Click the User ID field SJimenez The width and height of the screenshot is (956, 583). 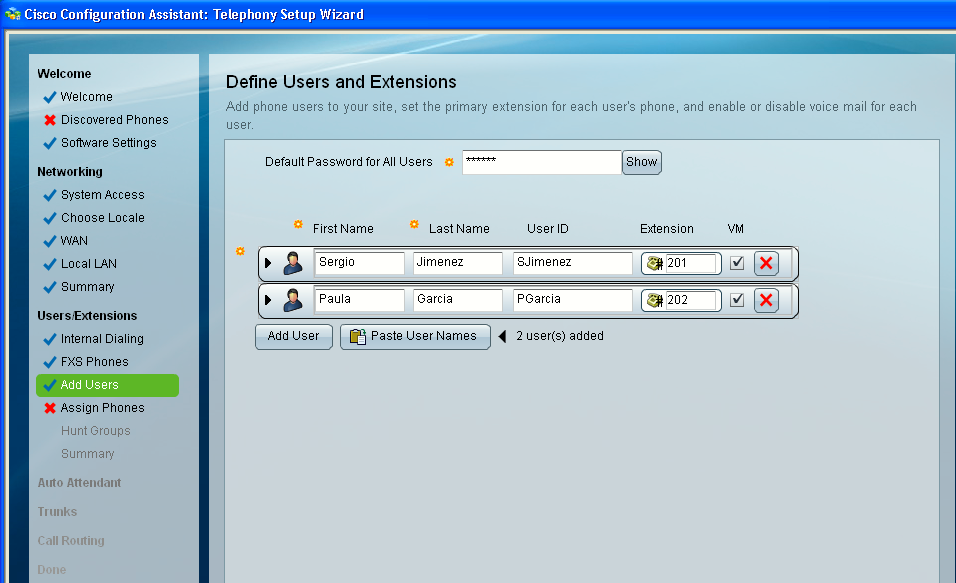pos(573,263)
